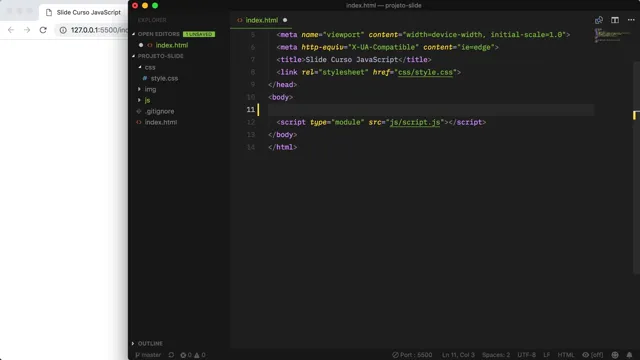Change the HTML language mode
The image size is (640, 360).
pos(566,355)
